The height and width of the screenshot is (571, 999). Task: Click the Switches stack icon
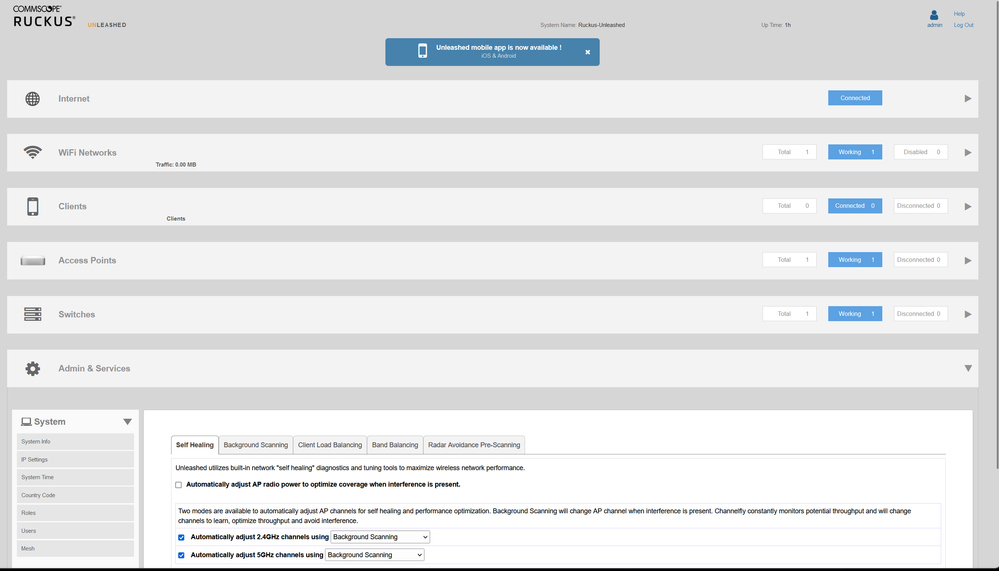33,315
